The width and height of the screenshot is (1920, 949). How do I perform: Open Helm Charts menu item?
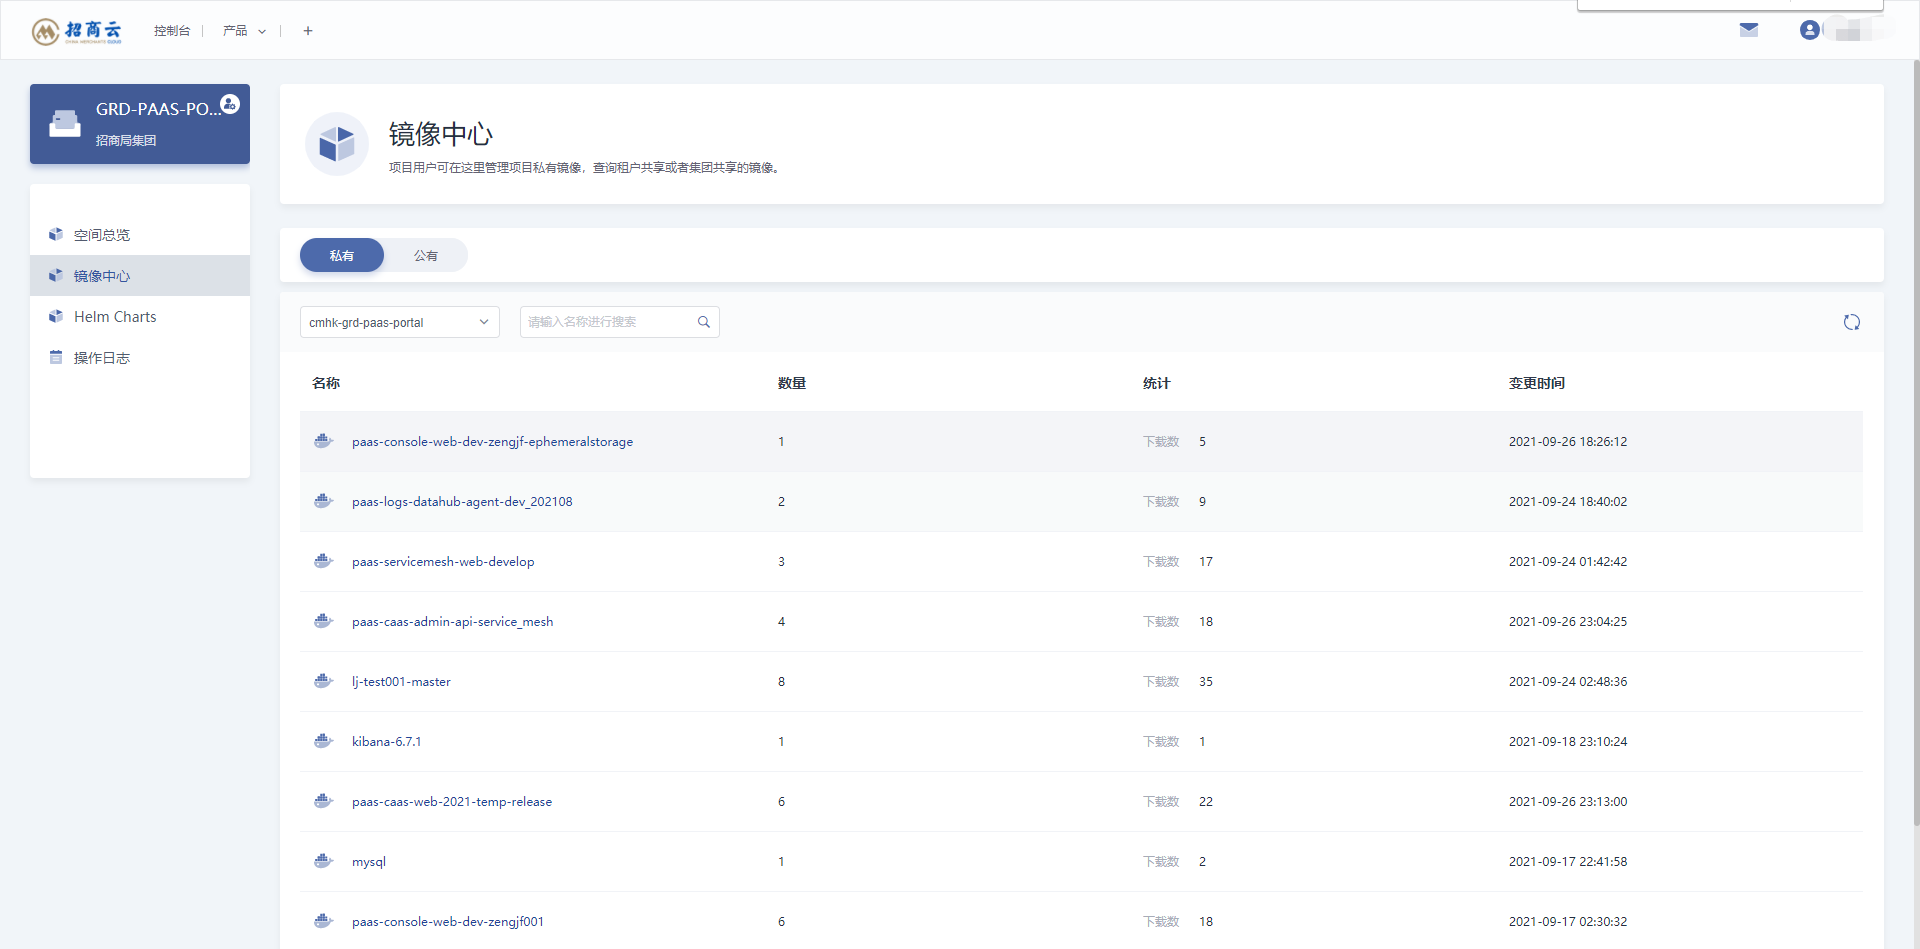(x=140, y=316)
